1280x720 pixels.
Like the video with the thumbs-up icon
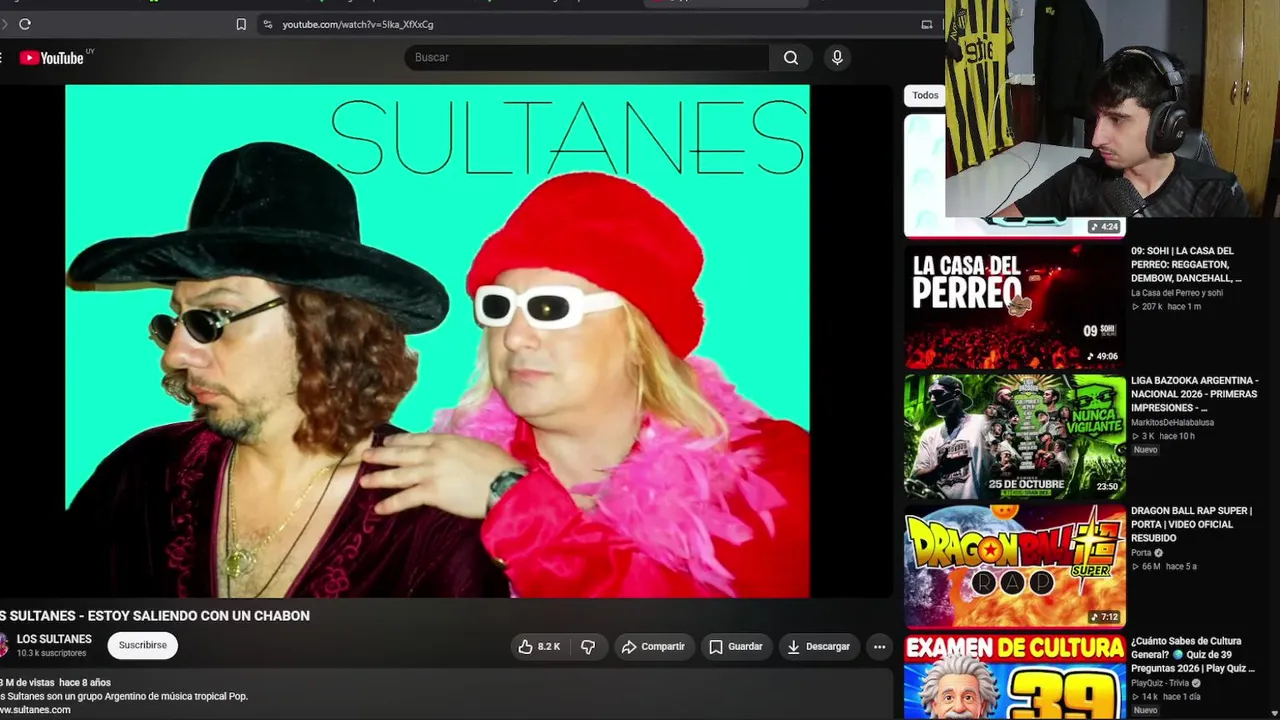538,647
